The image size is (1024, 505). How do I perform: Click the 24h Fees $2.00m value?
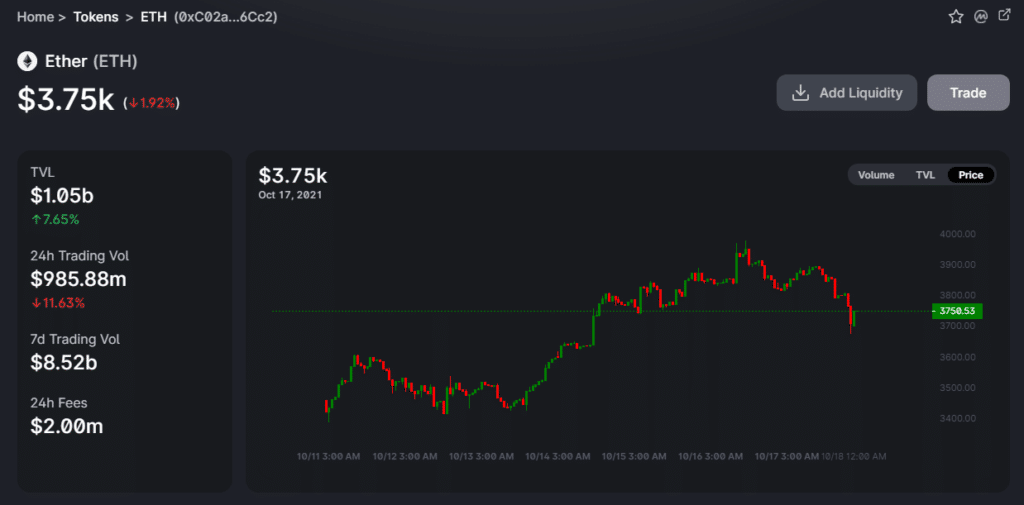pyautogui.click(x=67, y=426)
